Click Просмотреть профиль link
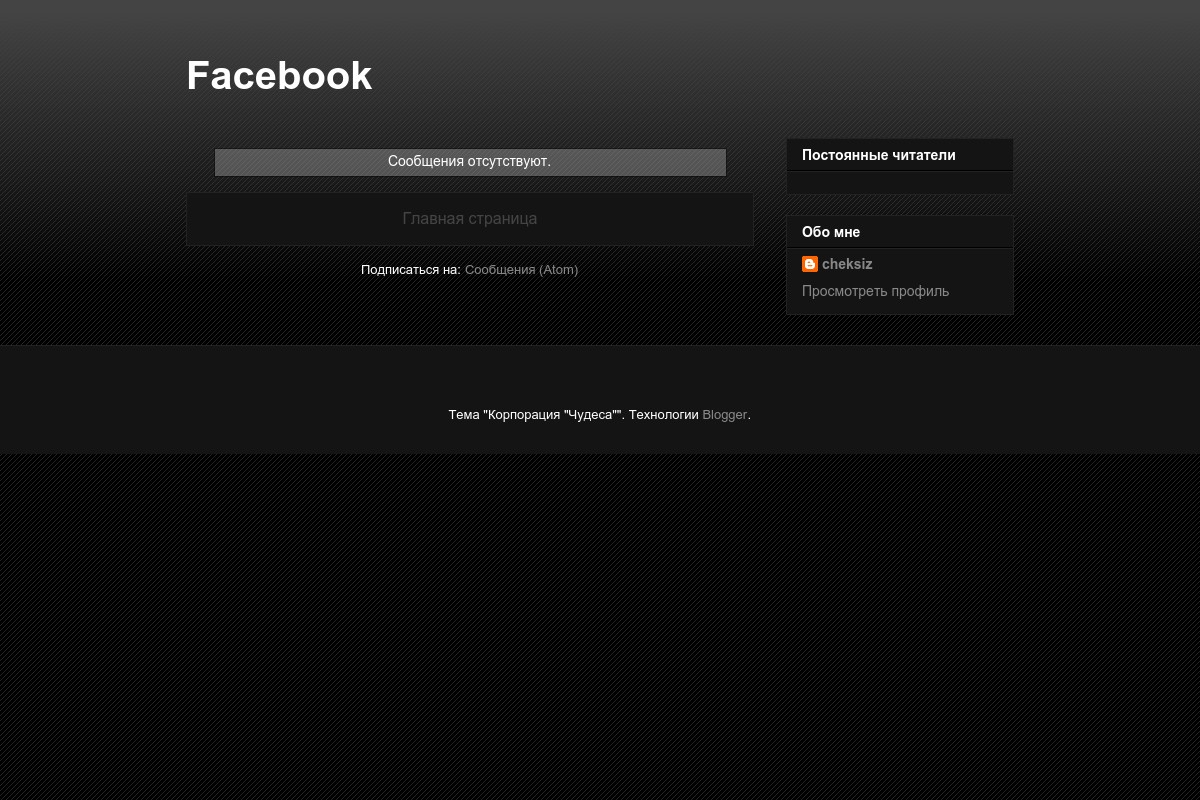The image size is (1200, 800). (875, 291)
